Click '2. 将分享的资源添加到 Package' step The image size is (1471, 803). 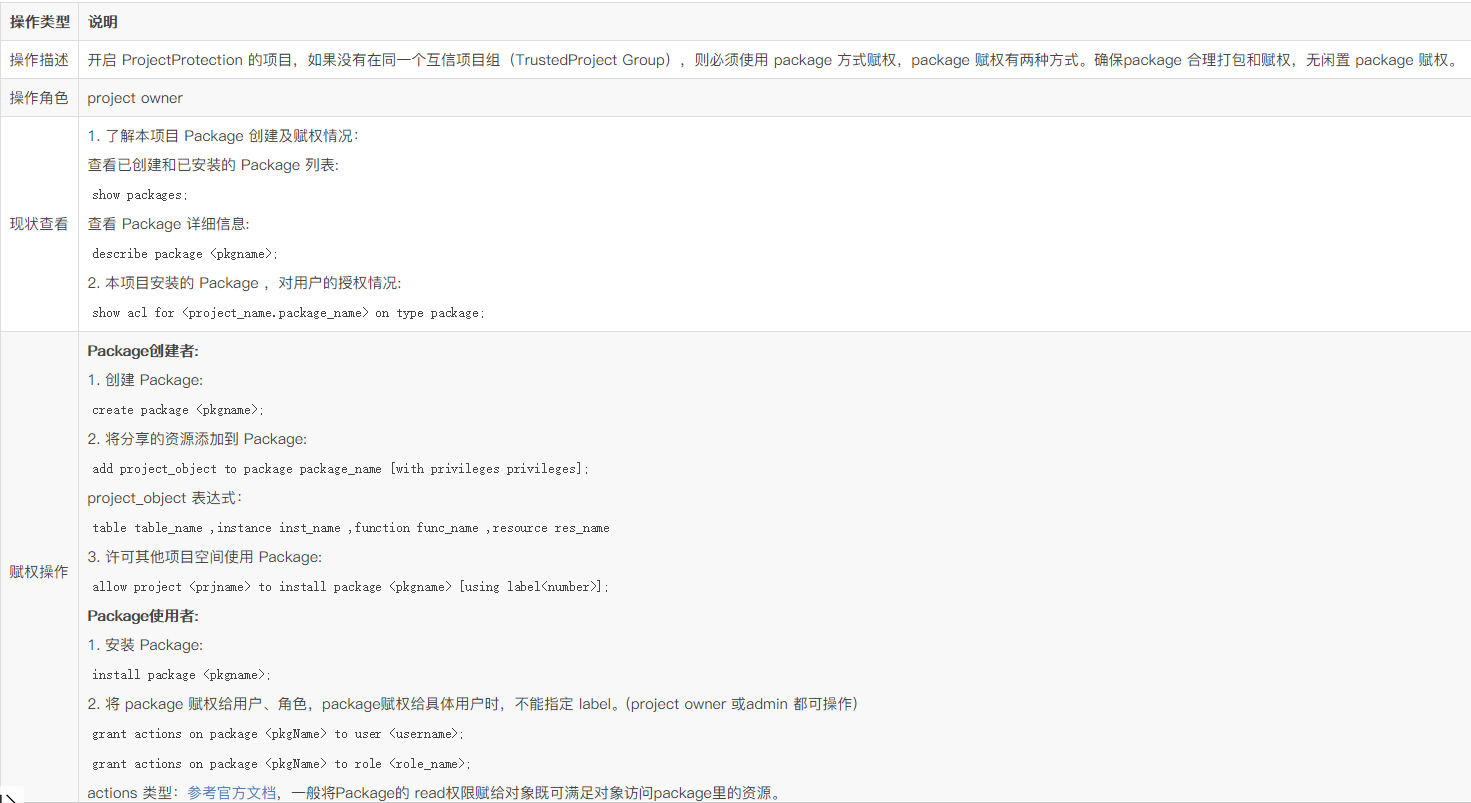(x=197, y=439)
